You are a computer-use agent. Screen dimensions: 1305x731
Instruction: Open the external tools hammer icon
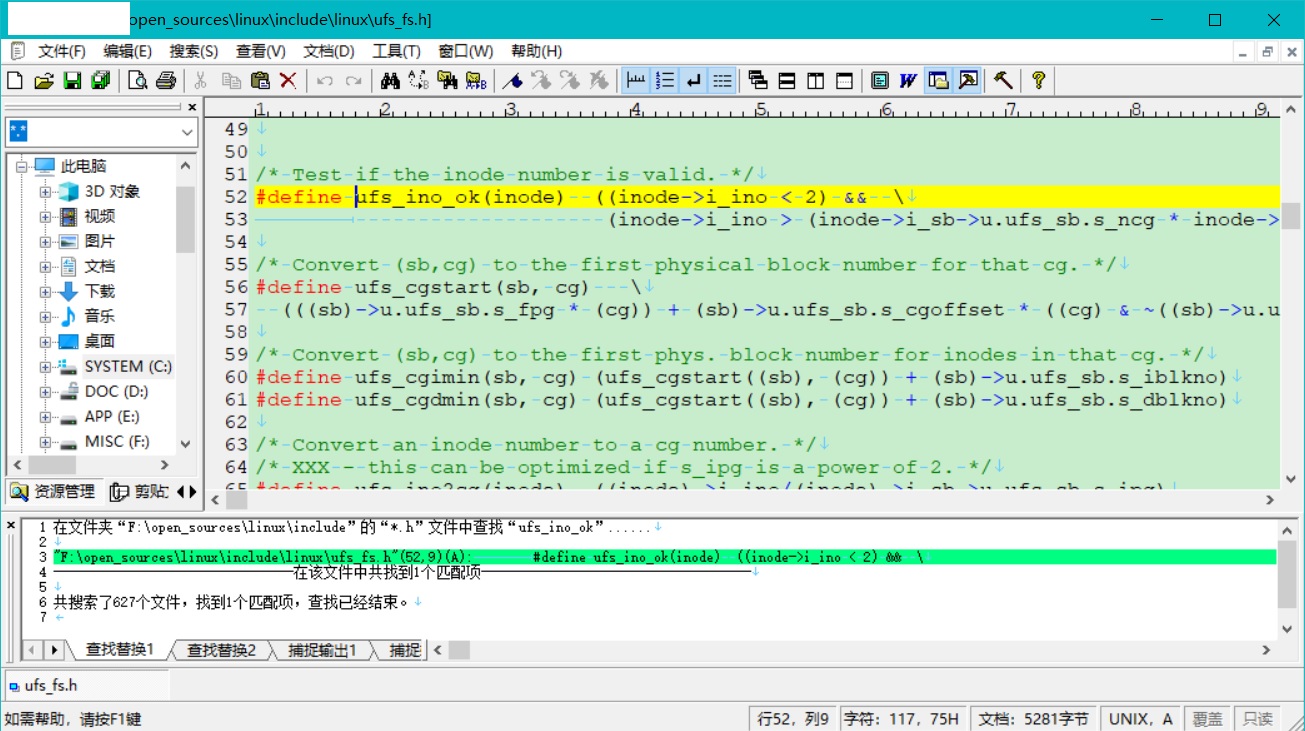(x=1003, y=80)
